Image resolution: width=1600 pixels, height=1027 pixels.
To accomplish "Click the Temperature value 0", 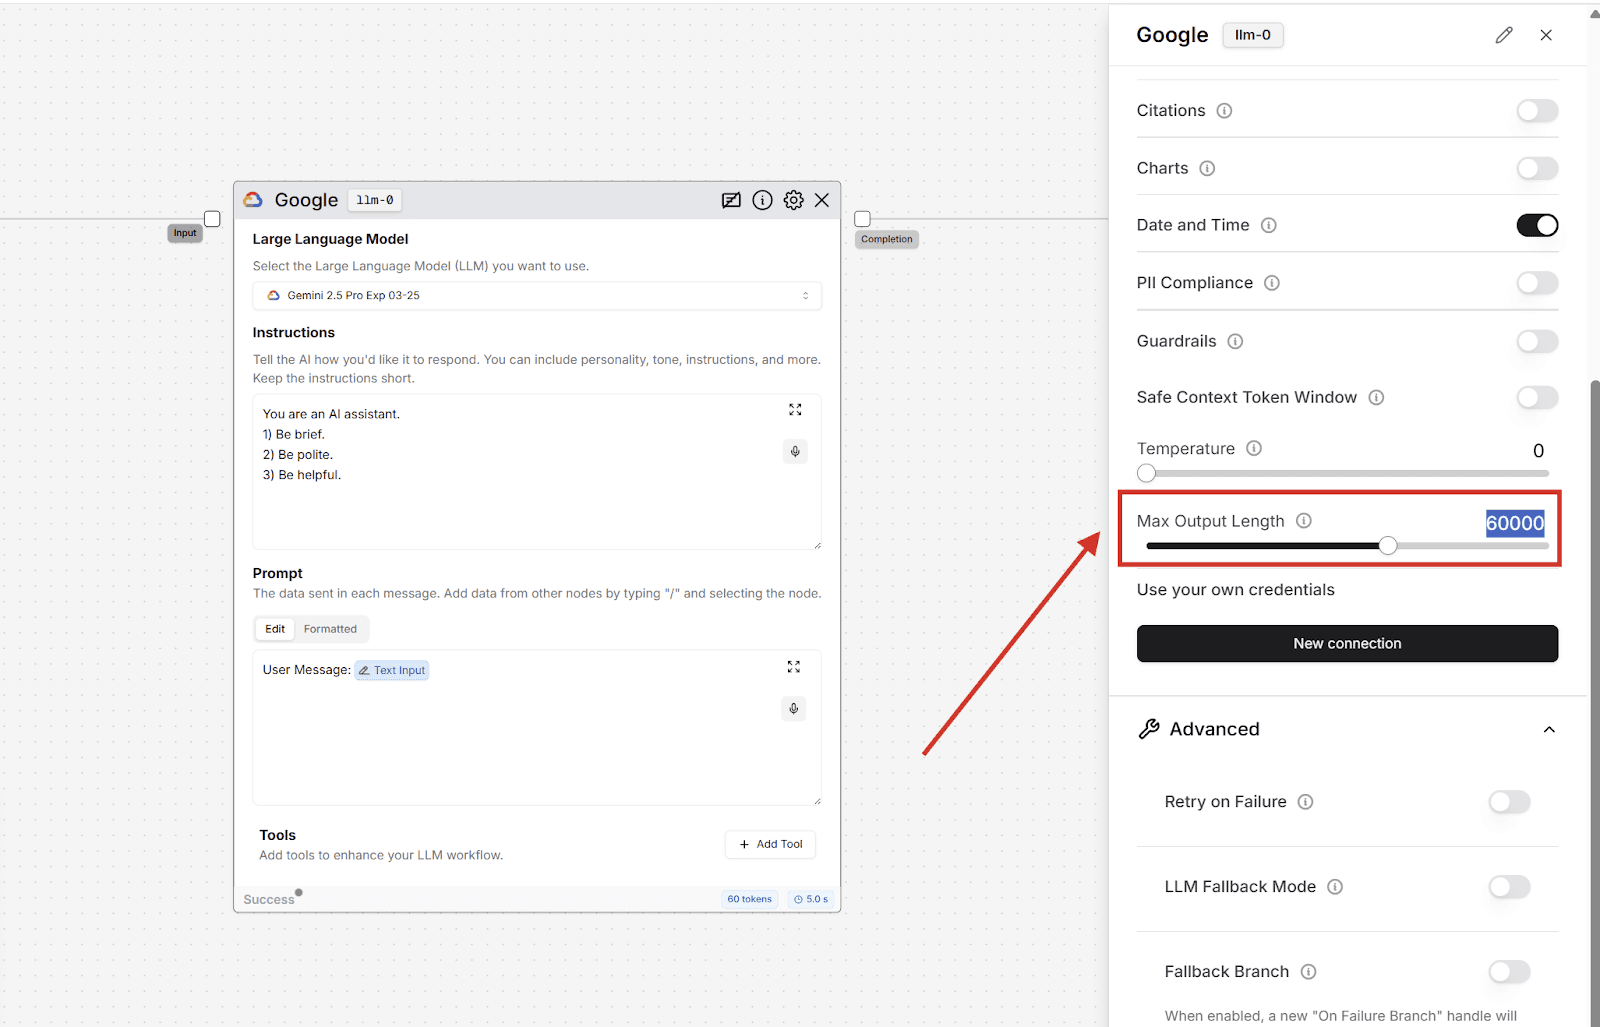I will coord(1538,451).
